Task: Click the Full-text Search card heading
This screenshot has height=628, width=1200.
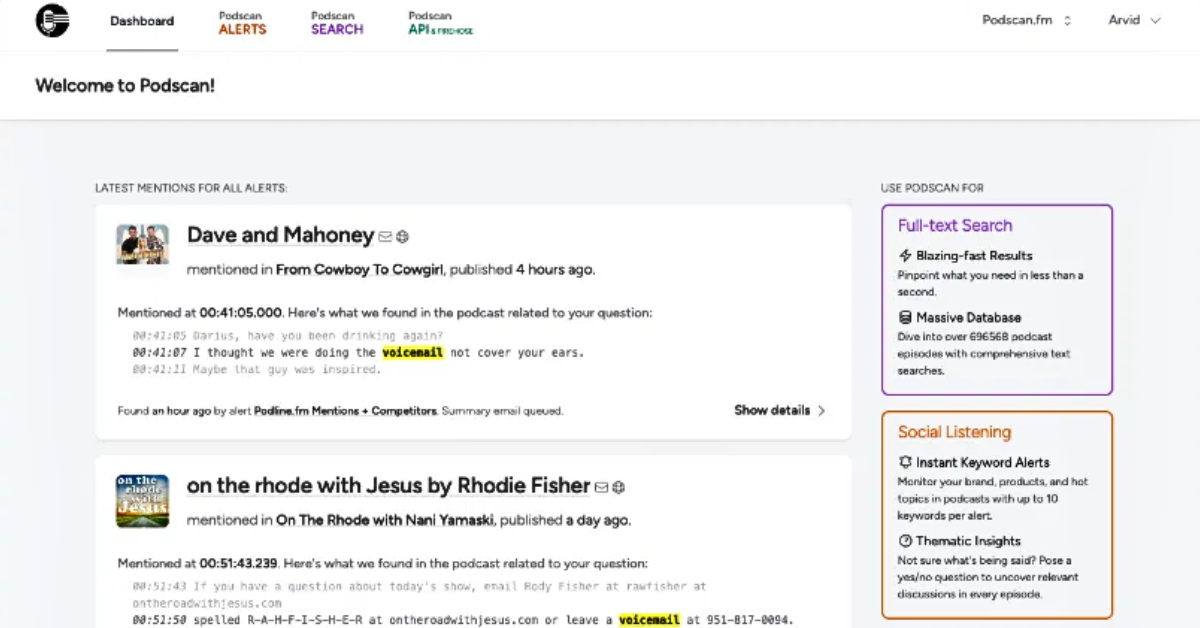Action: point(955,226)
